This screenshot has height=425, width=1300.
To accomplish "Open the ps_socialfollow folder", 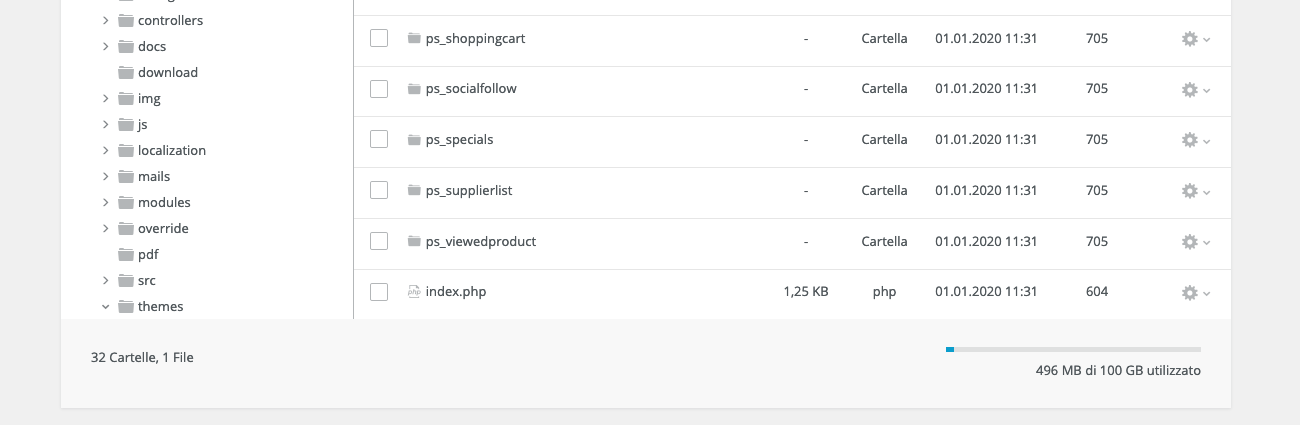I will tap(470, 88).
